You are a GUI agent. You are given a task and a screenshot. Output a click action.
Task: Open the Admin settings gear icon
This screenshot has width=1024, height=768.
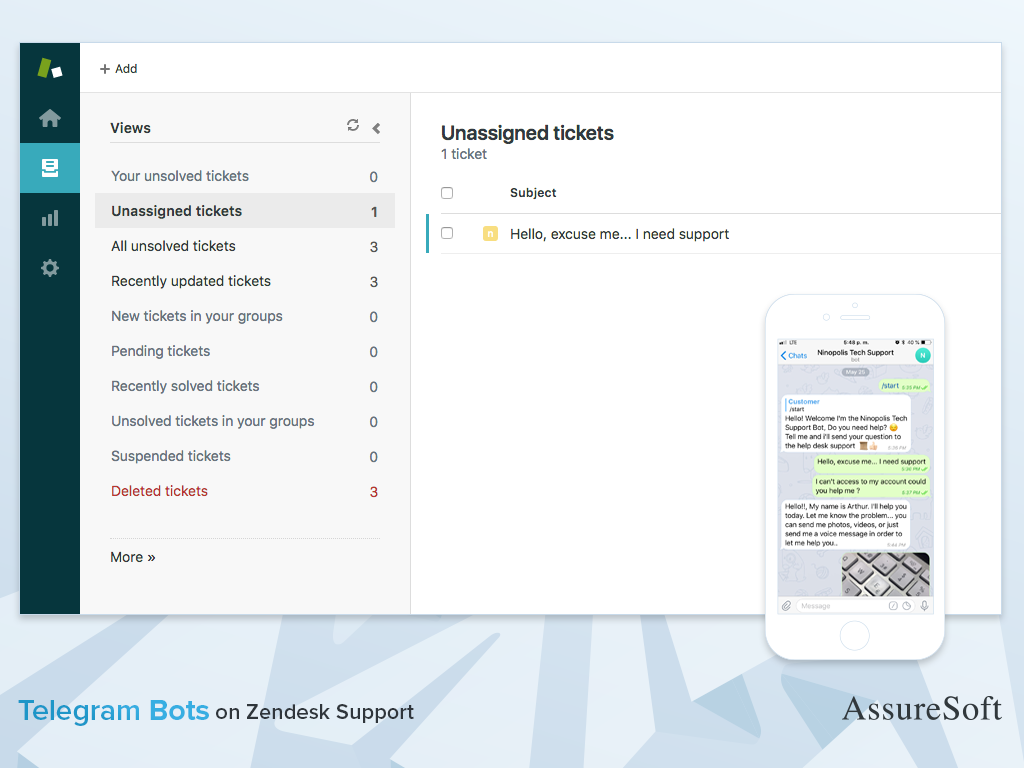50,268
